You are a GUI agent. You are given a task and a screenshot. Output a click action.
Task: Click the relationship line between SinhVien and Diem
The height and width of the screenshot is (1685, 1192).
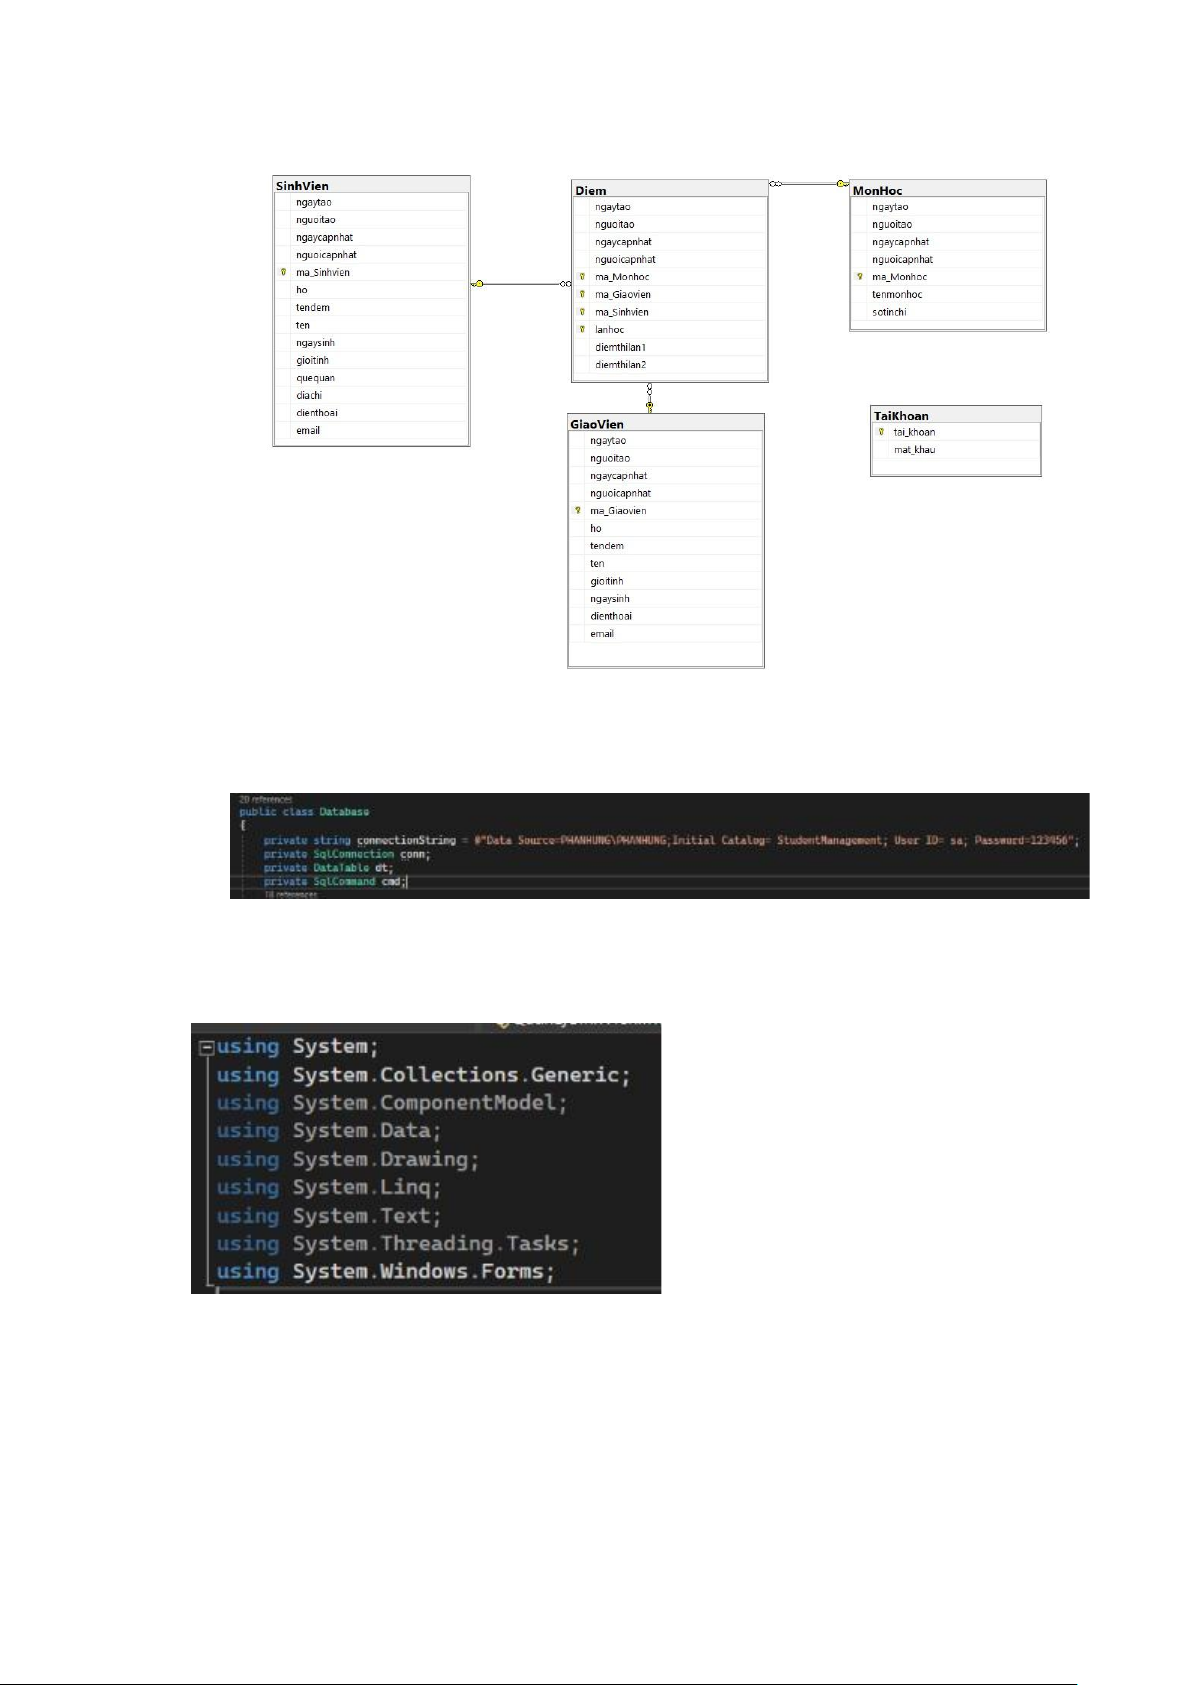[x=520, y=284]
